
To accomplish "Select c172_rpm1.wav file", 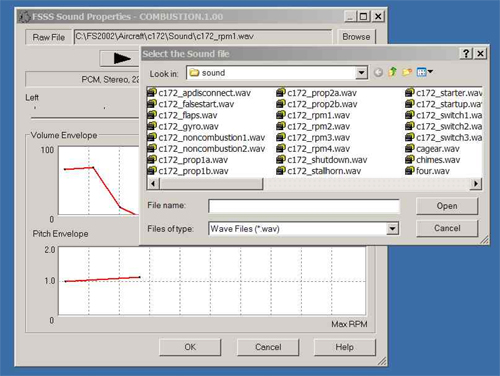I will click(313, 115).
